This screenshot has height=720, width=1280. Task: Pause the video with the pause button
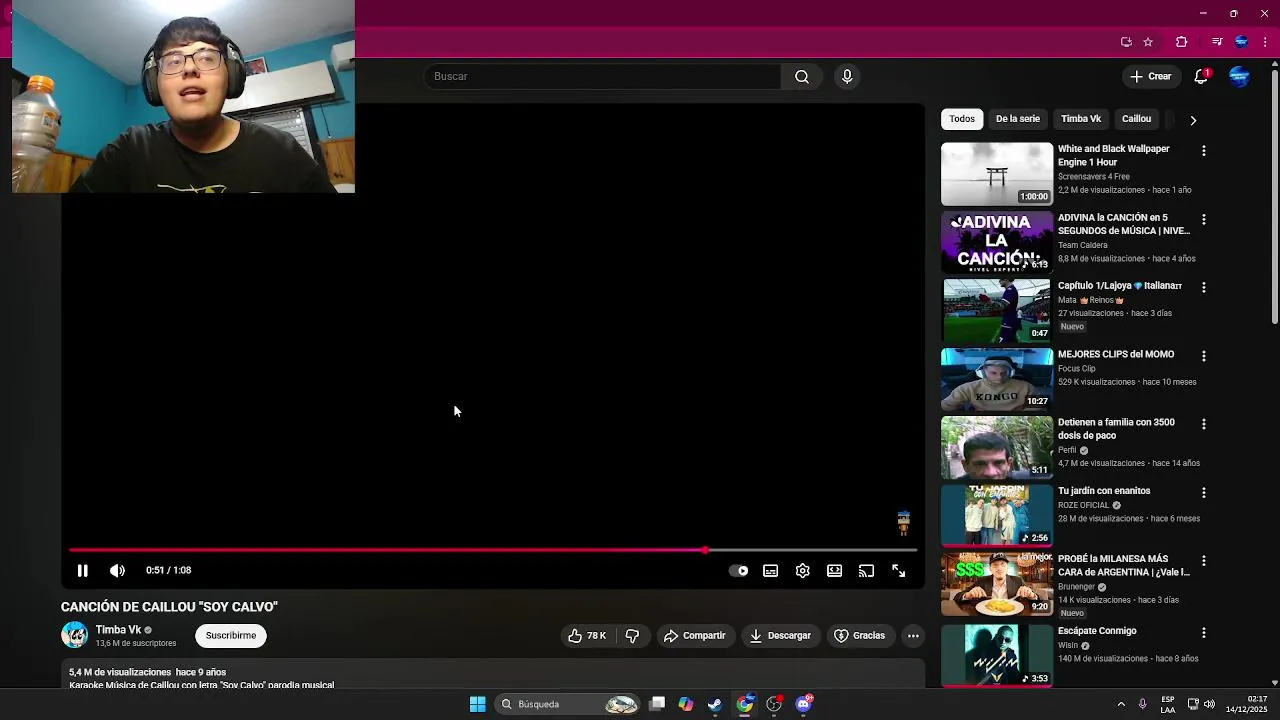[x=82, y=570]
